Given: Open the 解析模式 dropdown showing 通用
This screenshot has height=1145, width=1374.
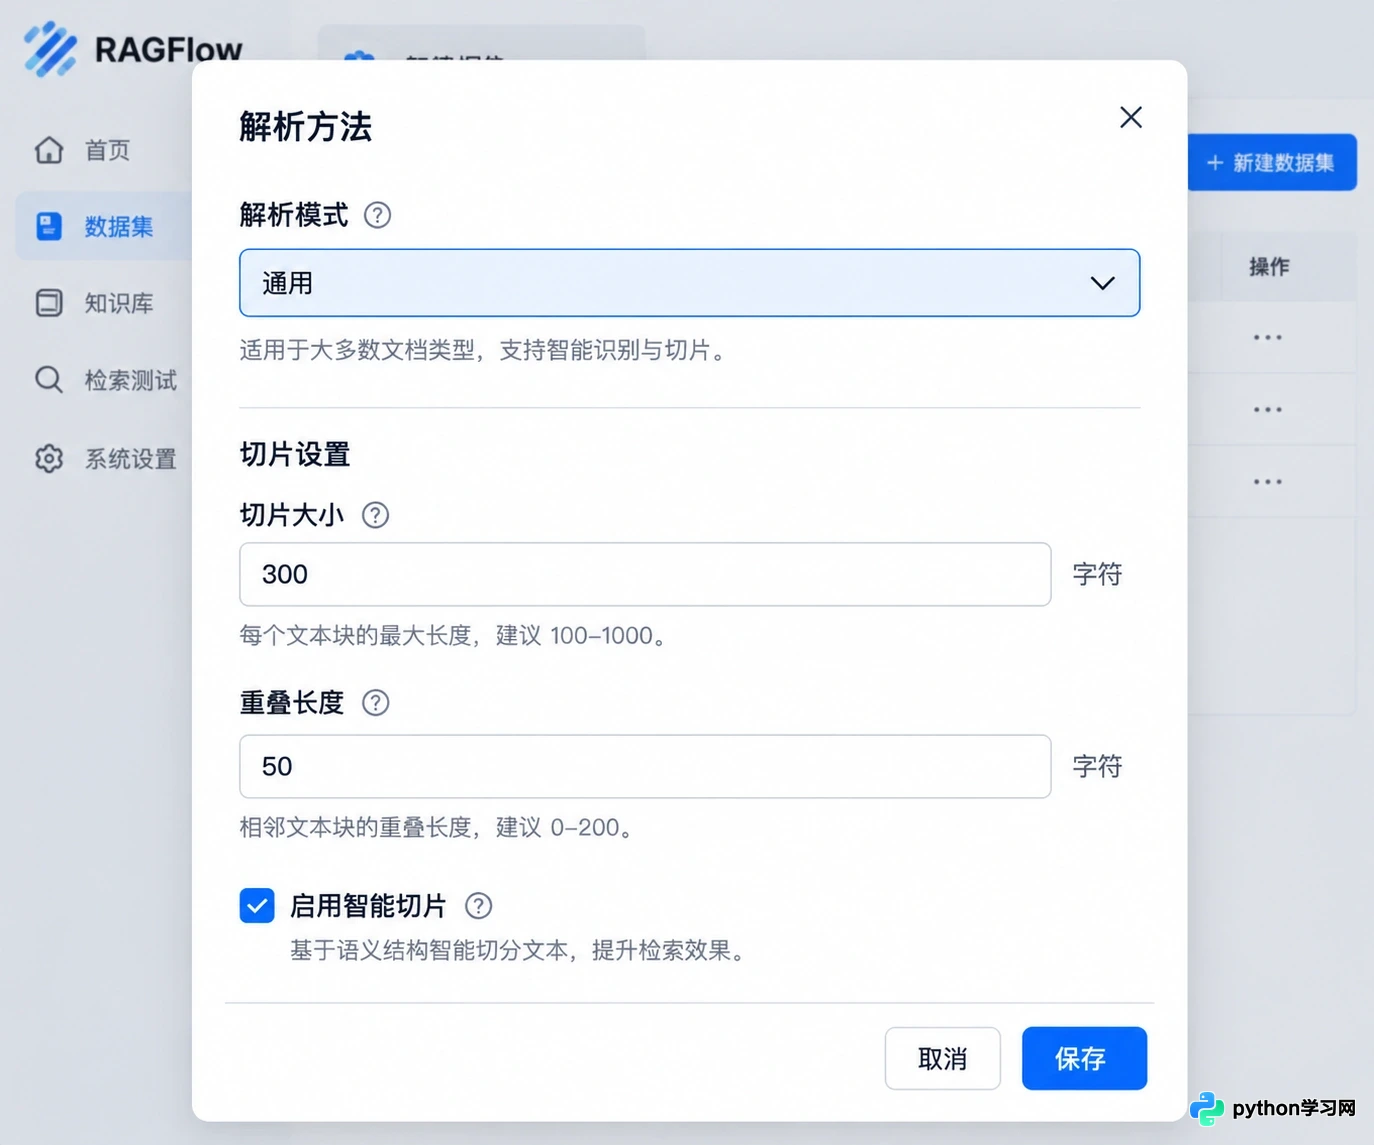Looking at the screenshot, I should (x=690, y=283).
